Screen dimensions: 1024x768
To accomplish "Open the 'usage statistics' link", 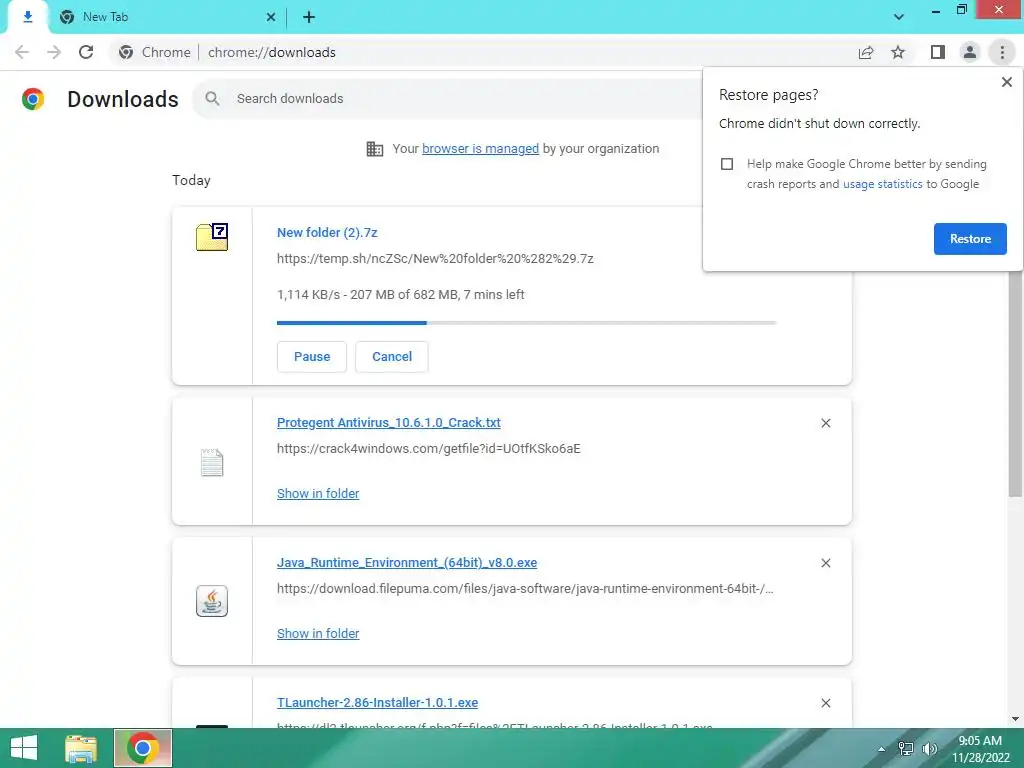I will 882,184.
